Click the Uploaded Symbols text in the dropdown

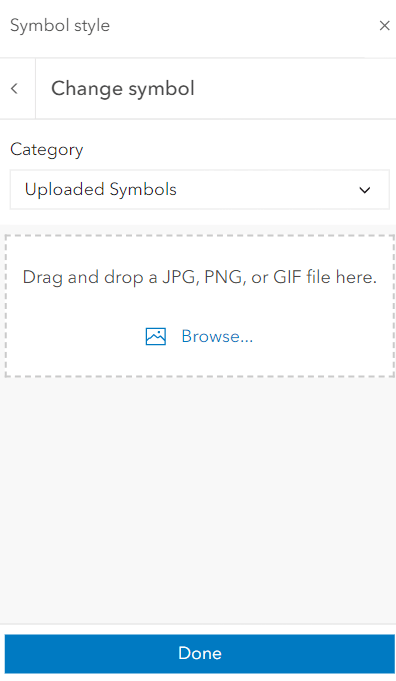[101, 189]
